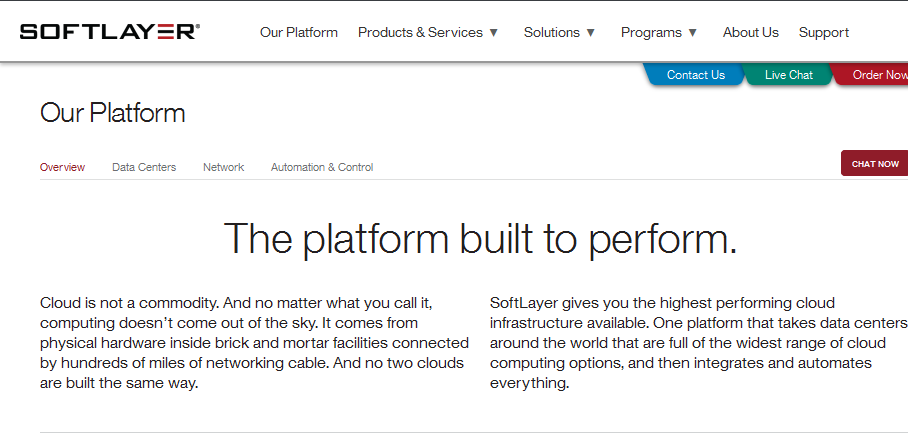Select the Overview tab

tap(62, 167)
